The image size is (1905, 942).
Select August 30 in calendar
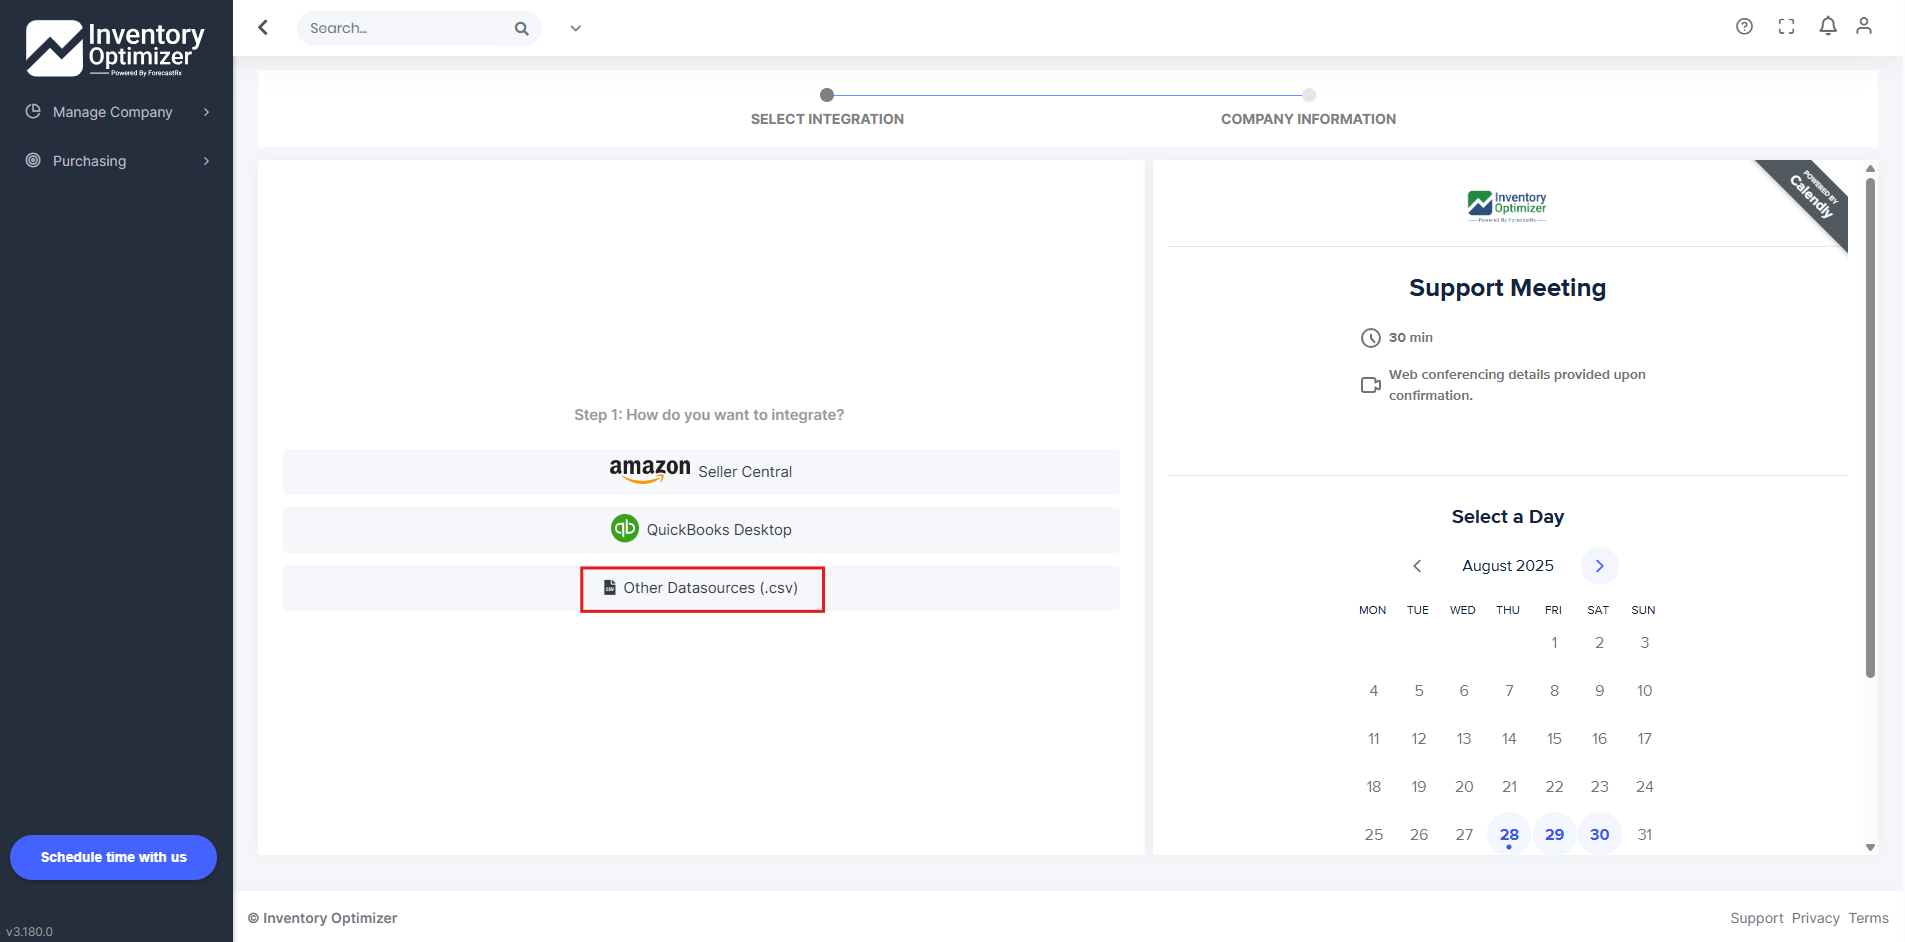click(1600, 834)
